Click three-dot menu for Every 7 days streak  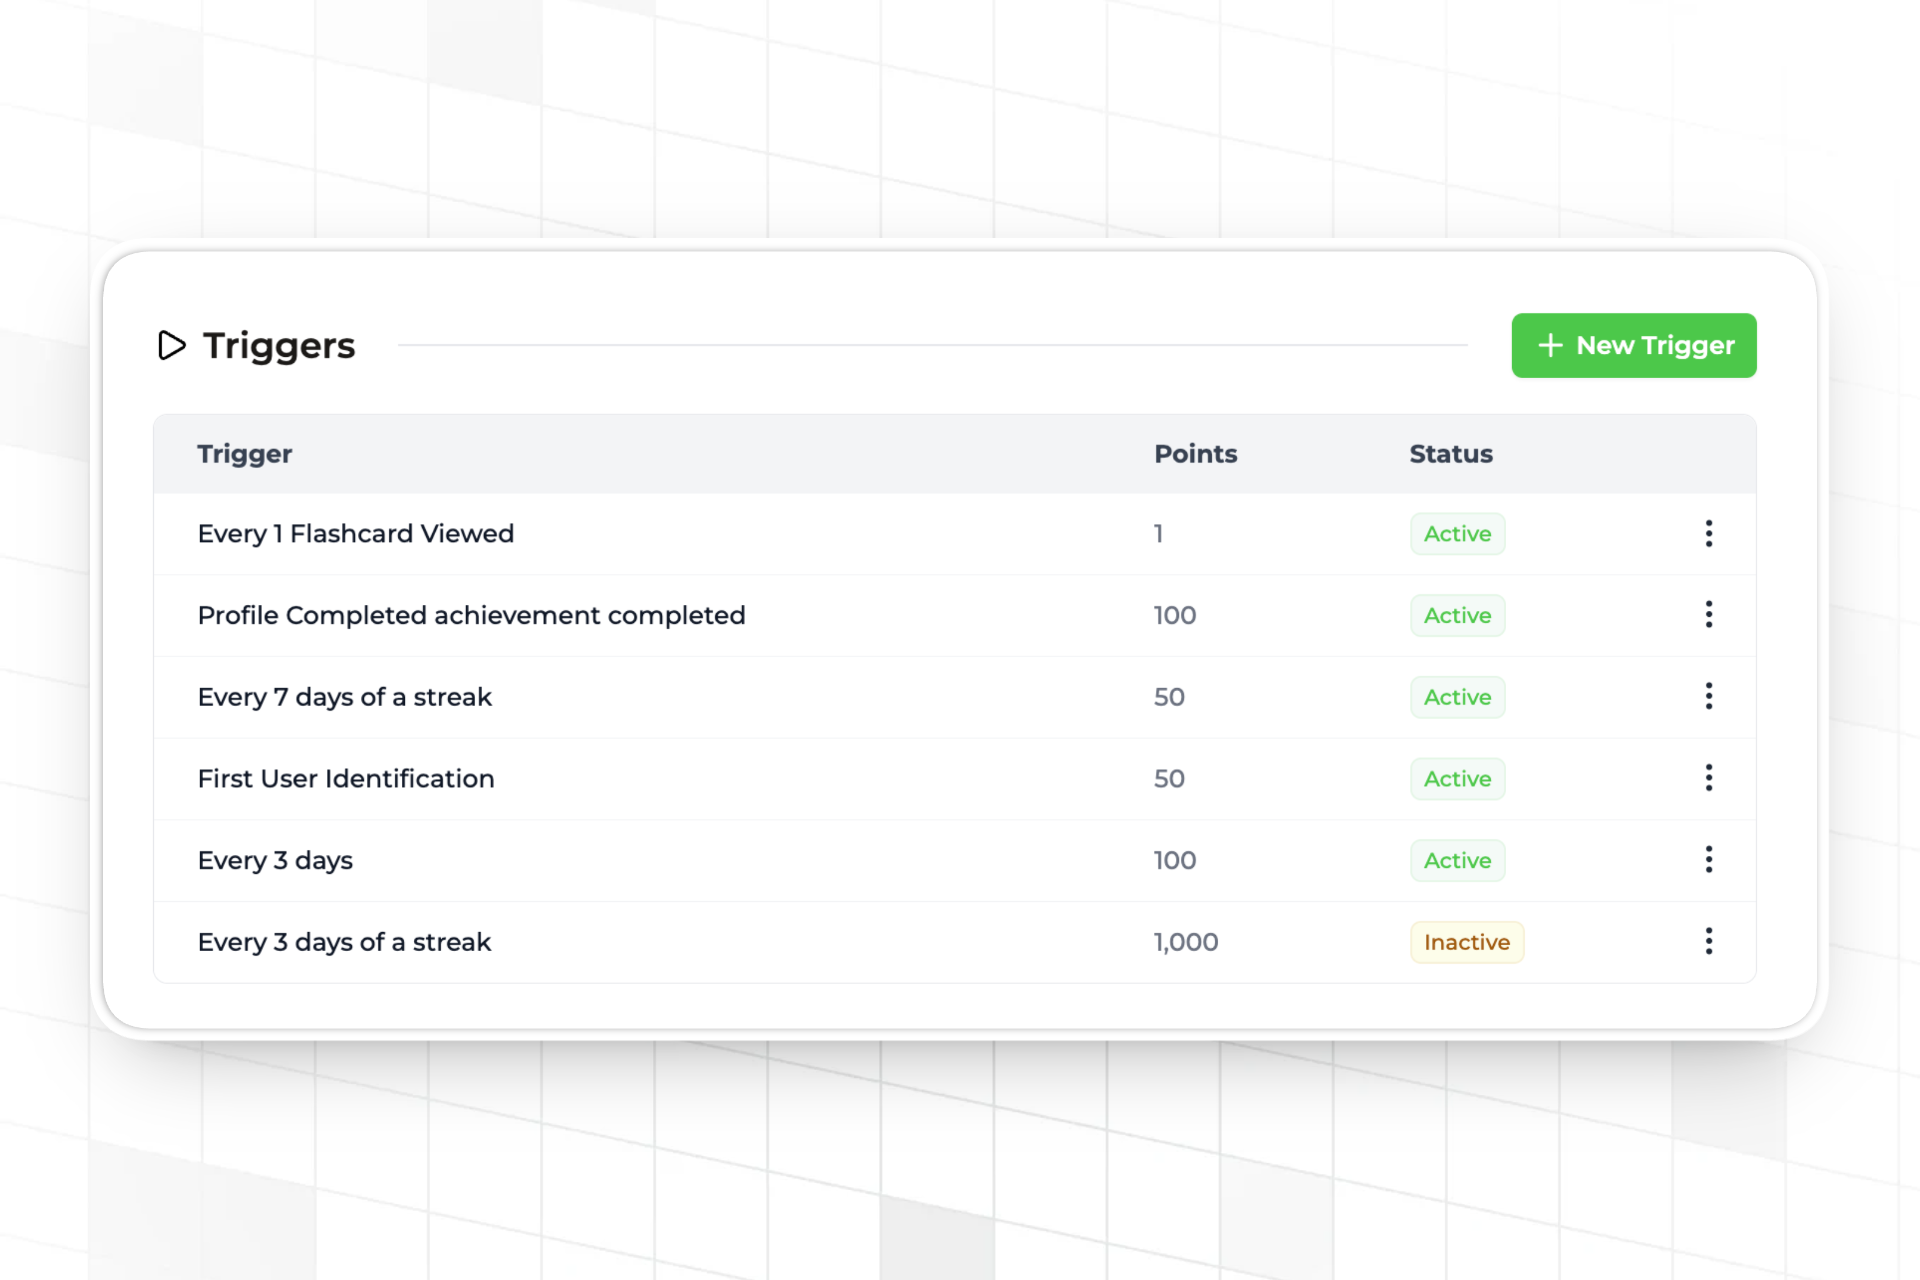1709,697
